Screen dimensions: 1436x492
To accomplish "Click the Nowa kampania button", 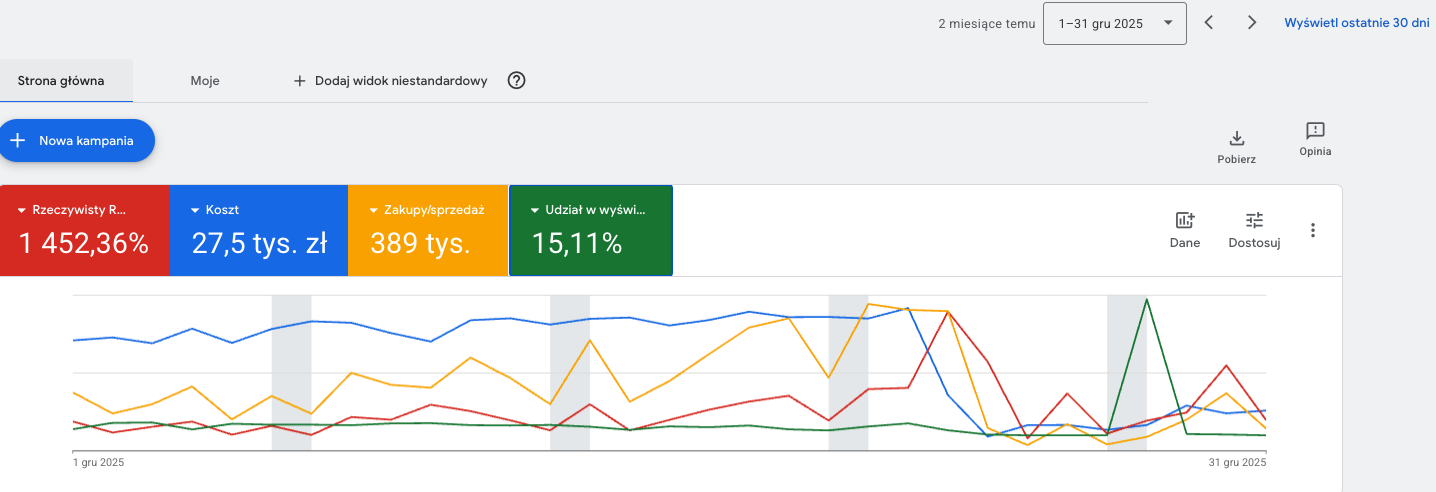I will (x=77, y=141).
